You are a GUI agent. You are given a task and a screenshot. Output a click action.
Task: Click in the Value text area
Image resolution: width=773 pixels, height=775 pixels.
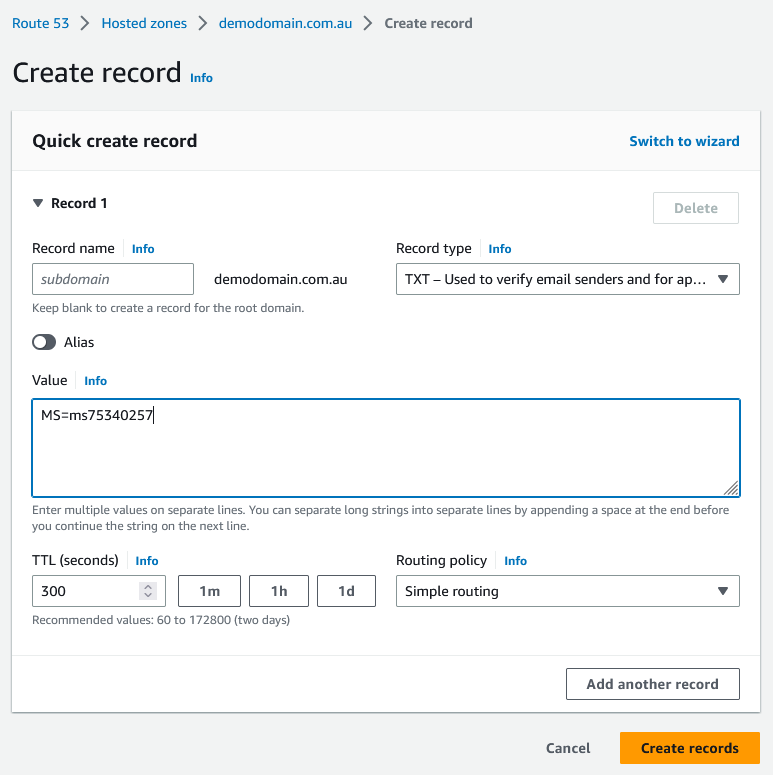click(385, 448)
